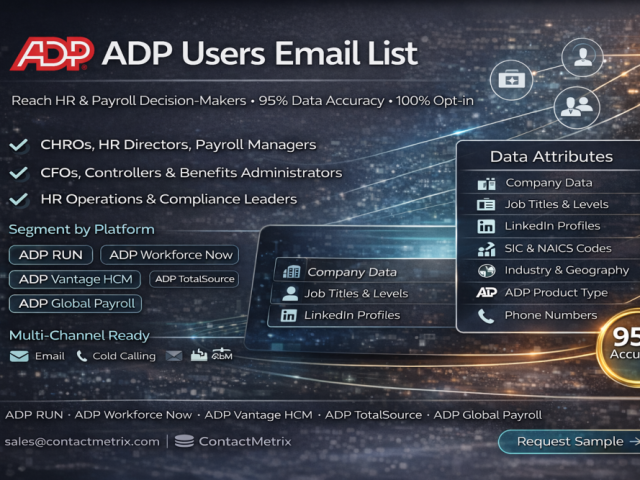Click the CHROs, HR Directors, Payroll Managers line
640x480 pixels.
(178, 145)
